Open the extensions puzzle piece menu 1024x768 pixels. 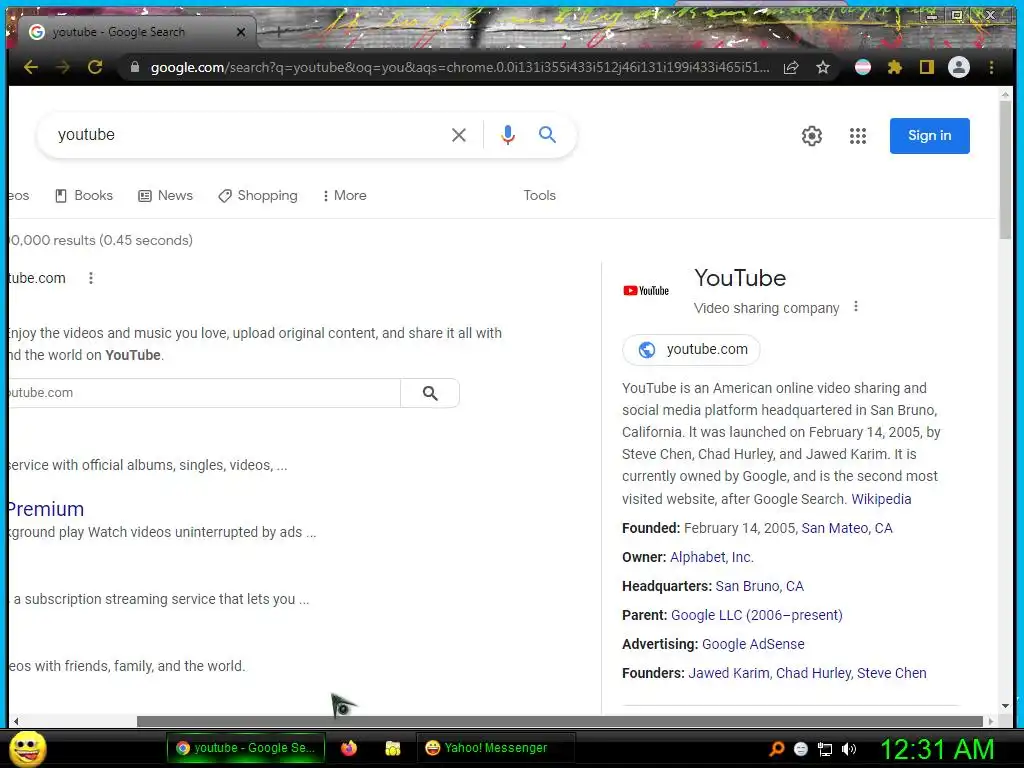click(895, 67)
